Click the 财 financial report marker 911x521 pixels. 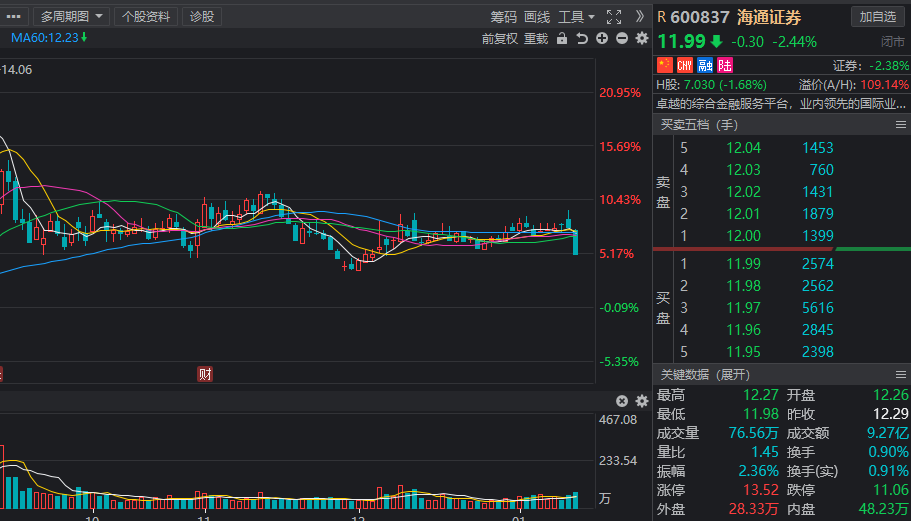click(x=205, y=374)
